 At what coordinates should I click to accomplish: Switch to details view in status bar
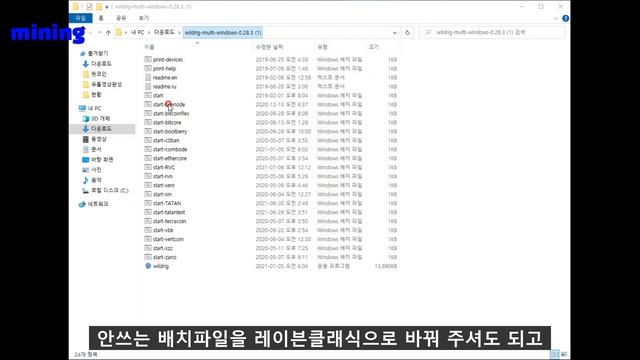tap(554, 354)
